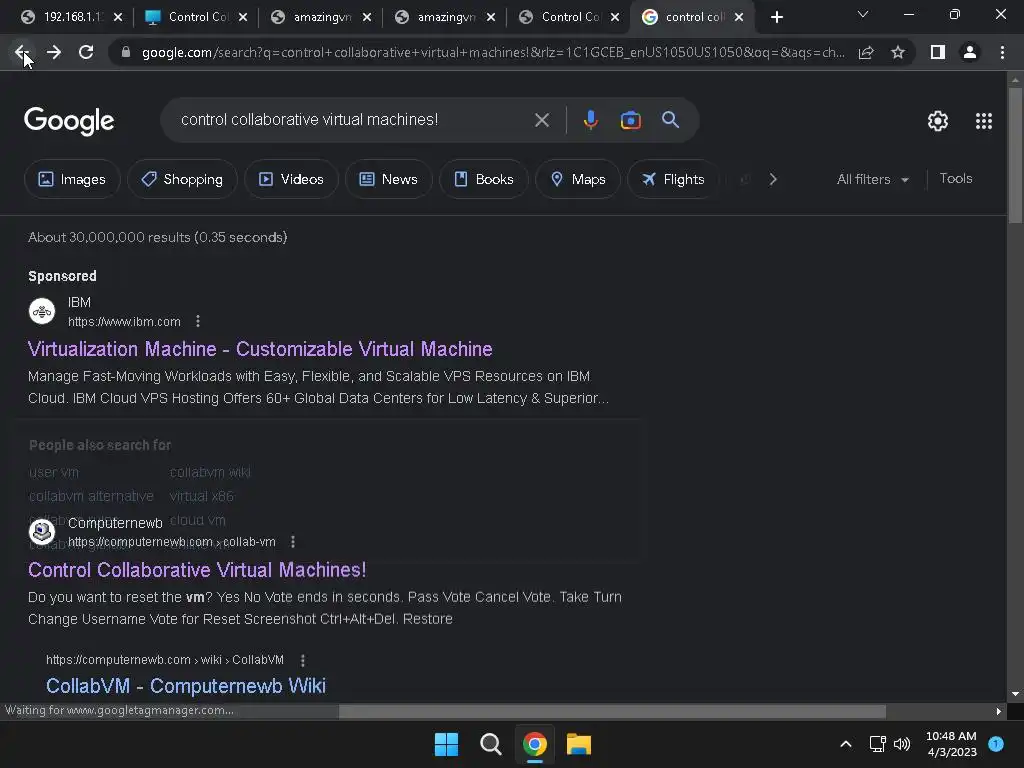Expand the All filters dropdown
Screen dimensions: 1024x768
[872, 179]
